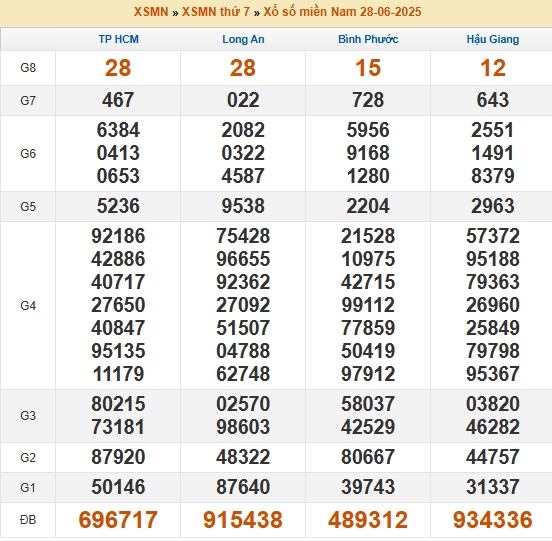This screenshot has width=552, height=541.
Task: Click G5 number 5236
Action: pyautogui.click(x=118, y=206)
